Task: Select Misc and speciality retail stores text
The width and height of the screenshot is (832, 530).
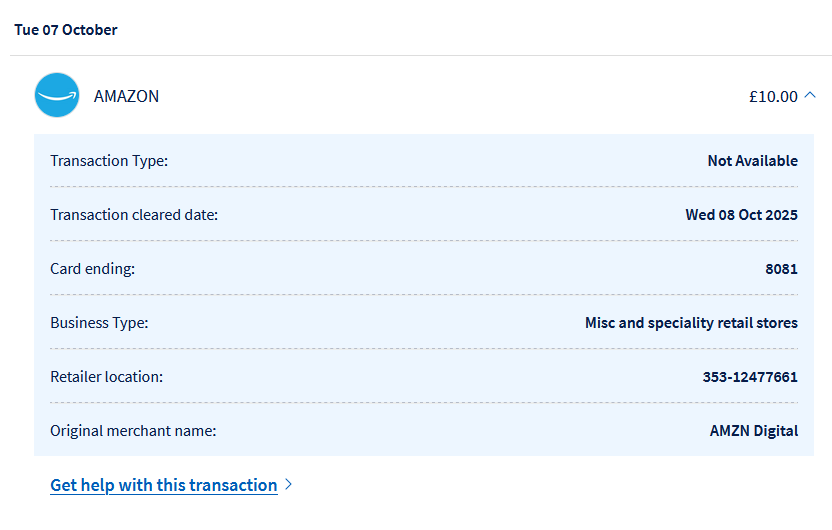Action: click(x=691, y=323)
